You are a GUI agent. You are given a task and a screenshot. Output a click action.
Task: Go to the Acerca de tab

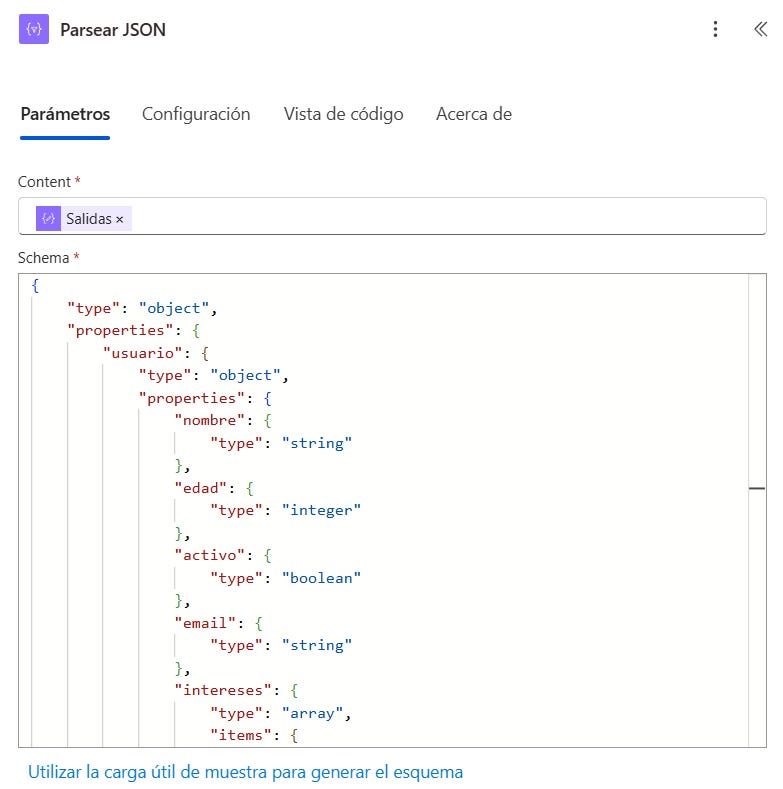pyautogui.click(x=474, y=114)
